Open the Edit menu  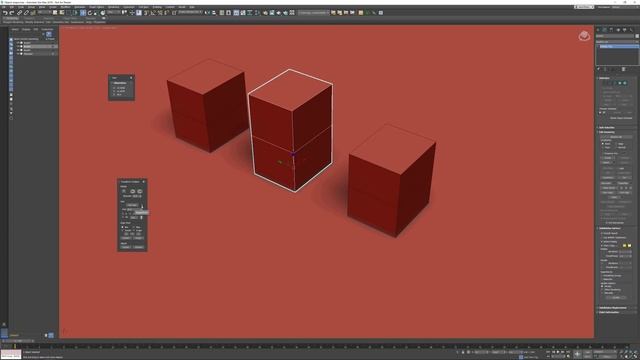tap(12, 7)
